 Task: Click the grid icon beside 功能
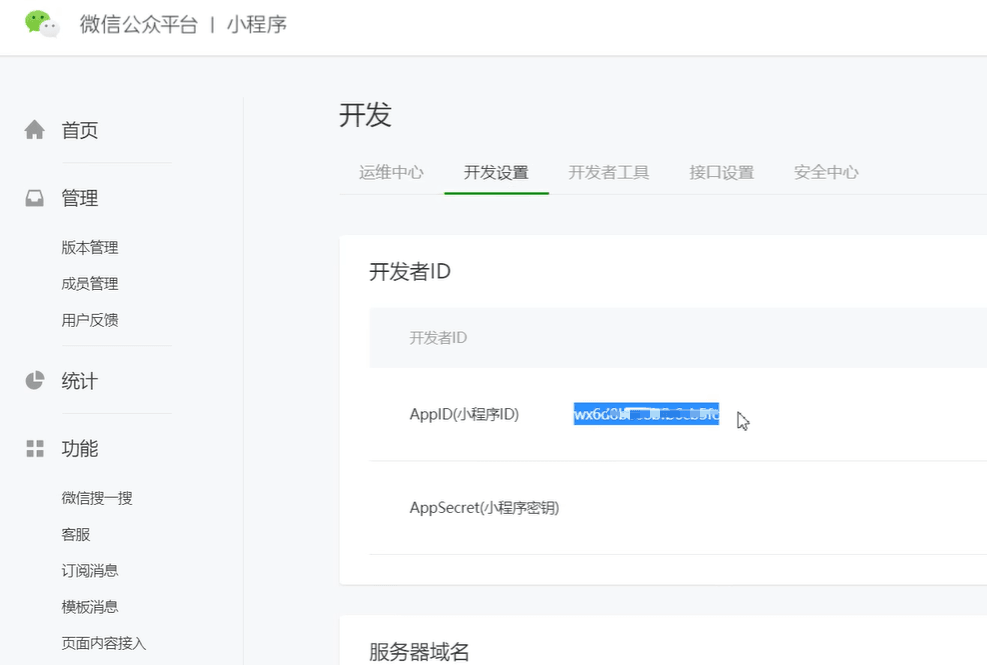point(35,448)
